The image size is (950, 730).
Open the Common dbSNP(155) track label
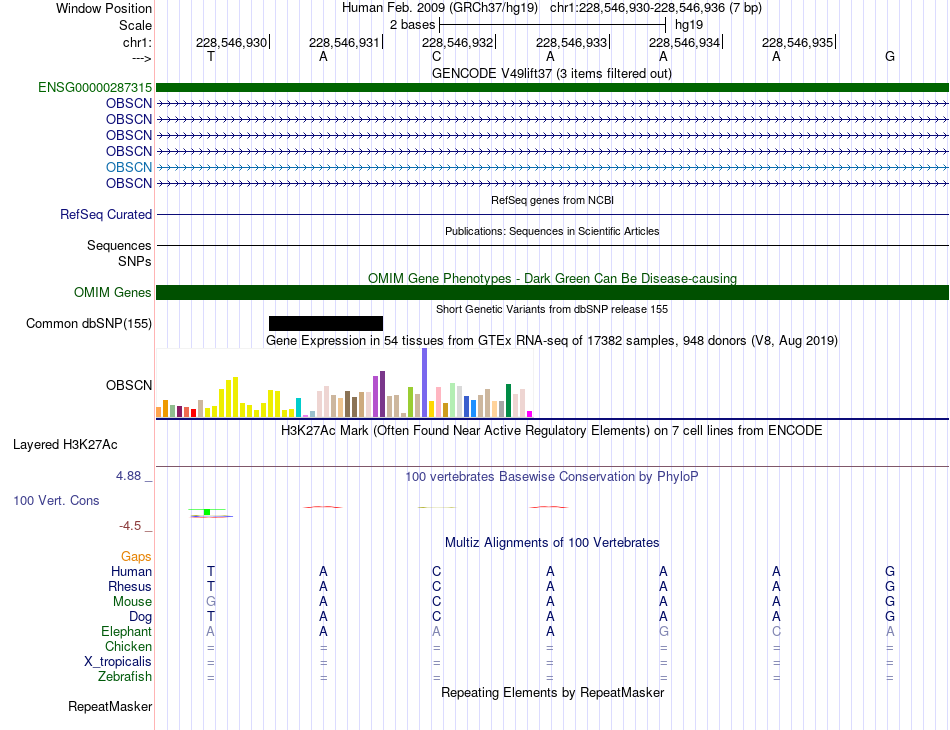88,324
